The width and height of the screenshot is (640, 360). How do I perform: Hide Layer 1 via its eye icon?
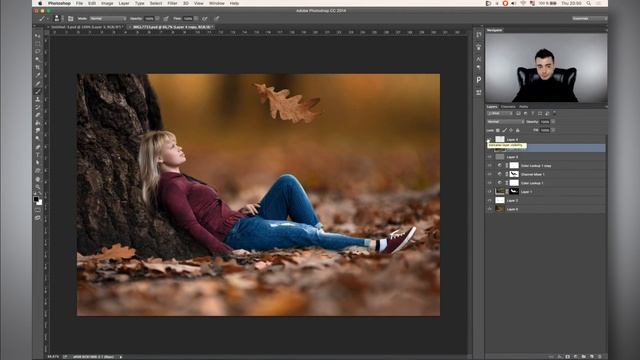489,191
